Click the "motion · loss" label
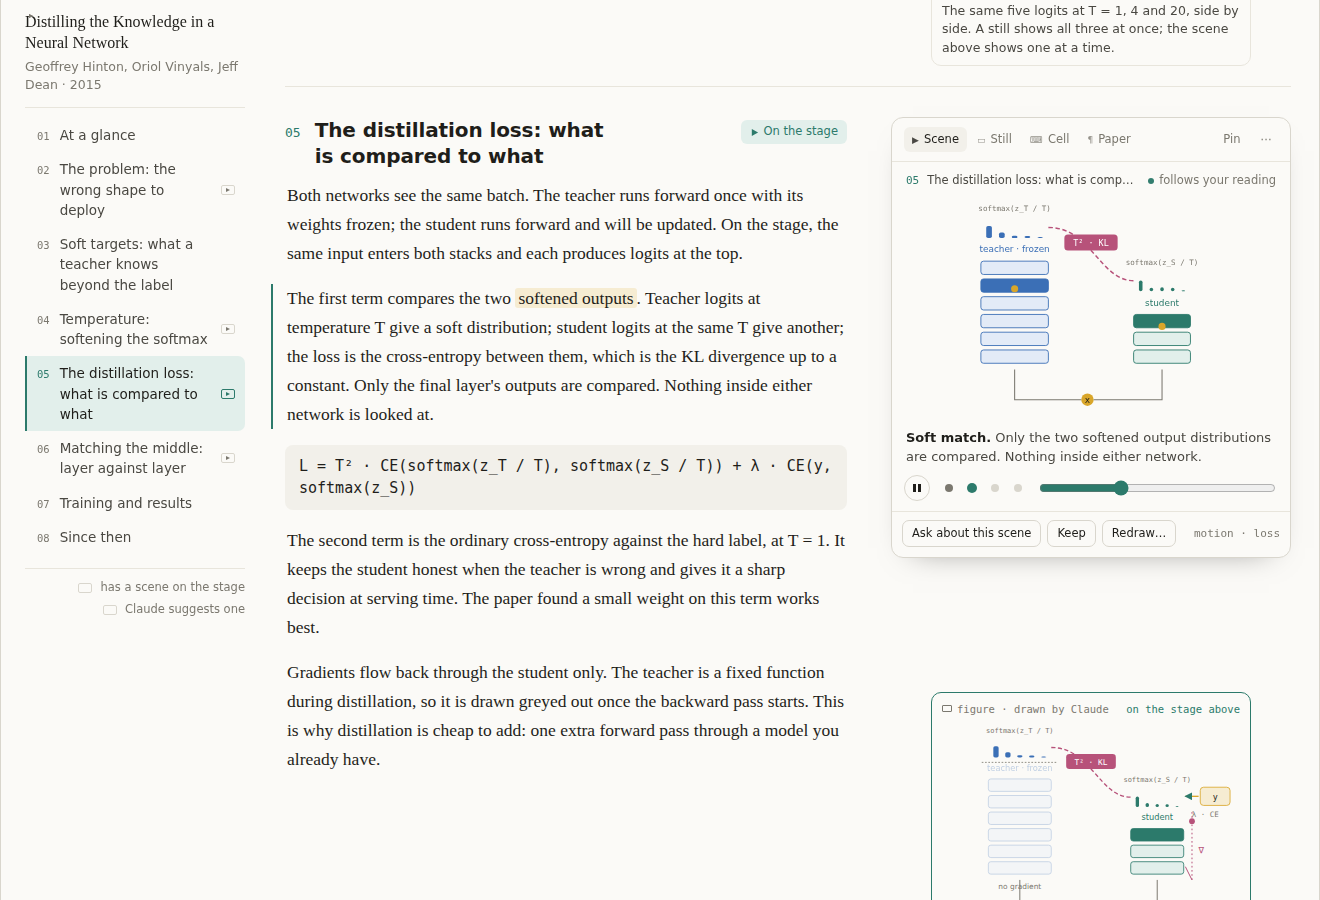 tap(1236, 533)
